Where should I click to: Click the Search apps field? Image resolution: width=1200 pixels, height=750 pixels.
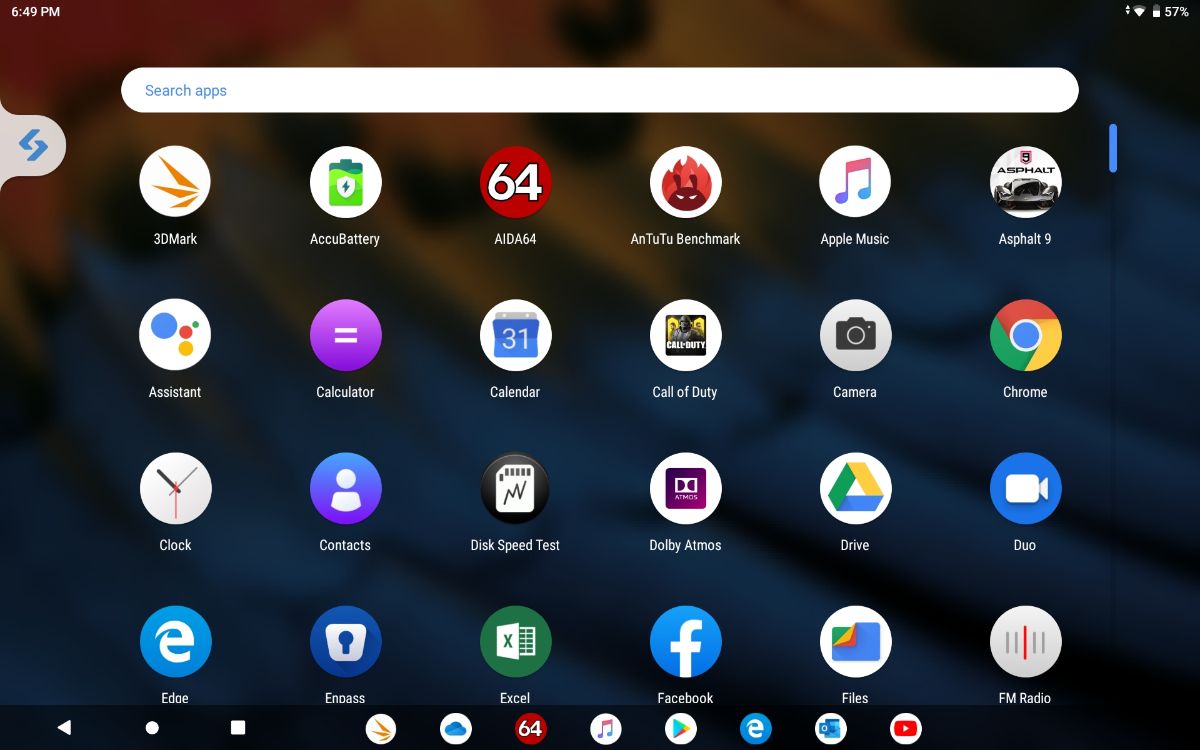tap(600, 90)
